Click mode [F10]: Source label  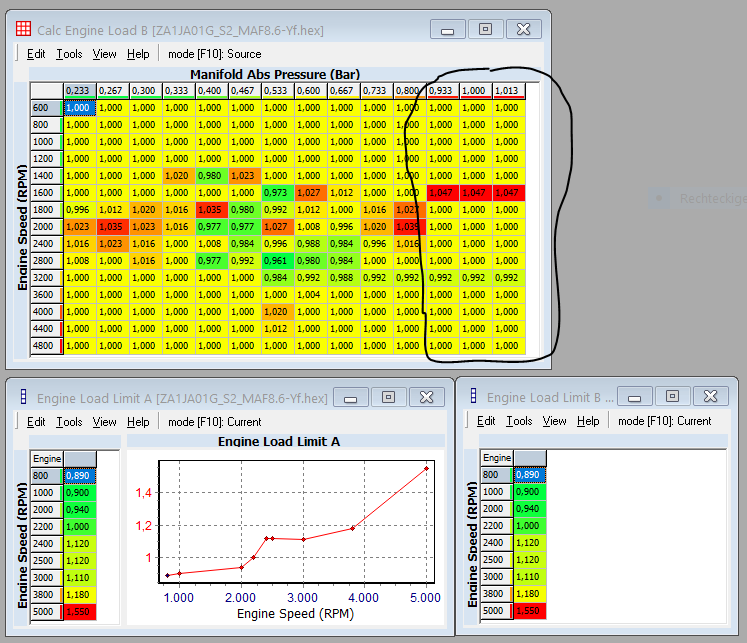215,54
